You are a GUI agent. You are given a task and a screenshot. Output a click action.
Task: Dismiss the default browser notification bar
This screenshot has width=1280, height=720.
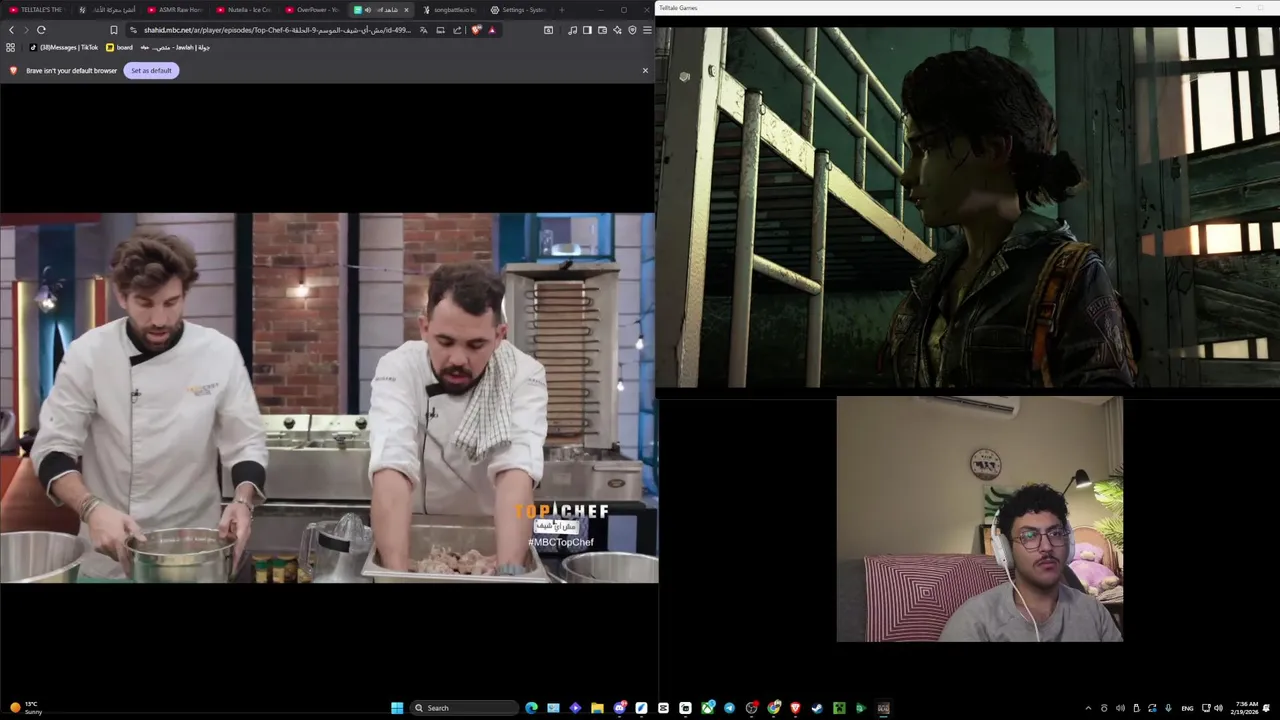click(x=645, y=71)
